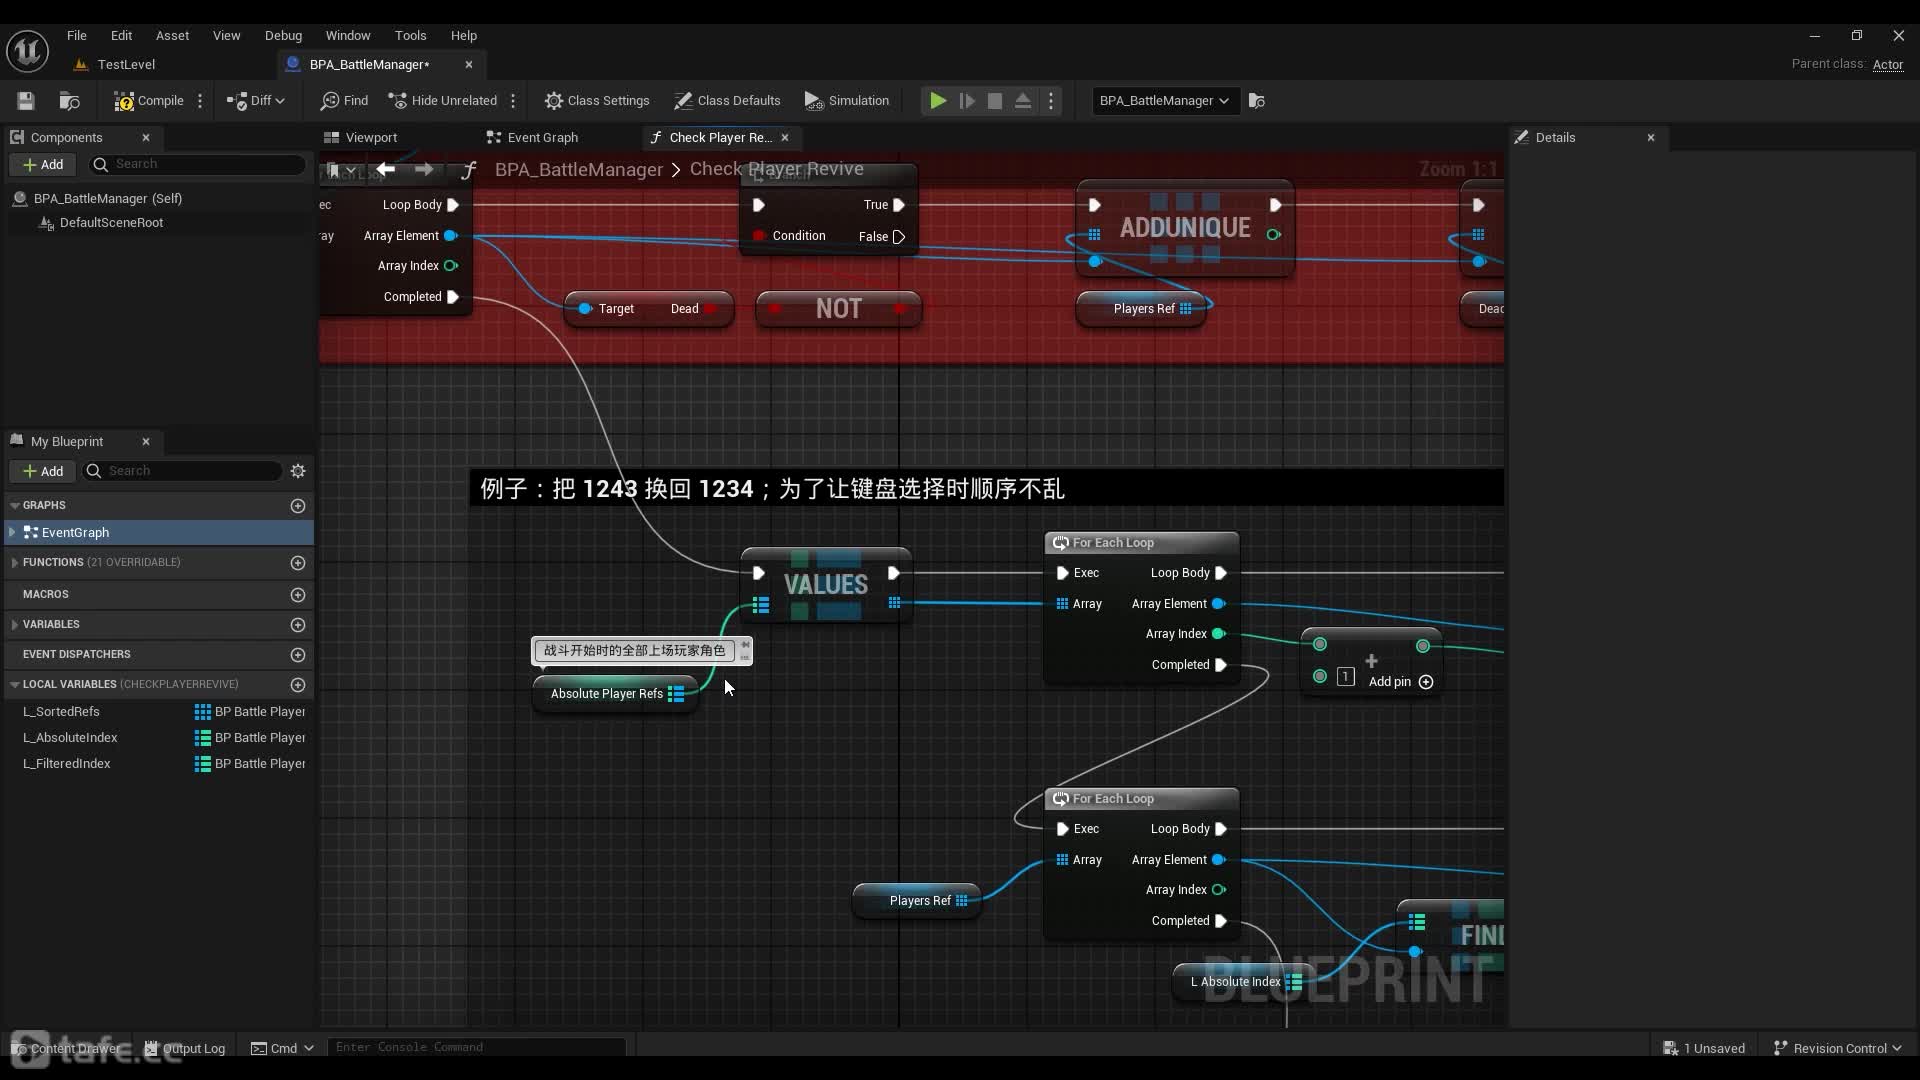The width and height of the screenshot is (1920, 1080).
Task: Click the Components search field
Action: [196, 164]
